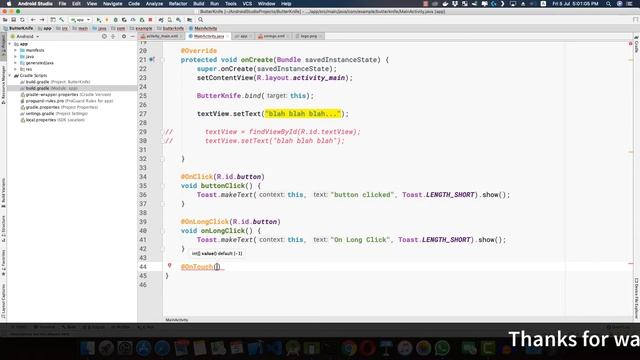Collapse the Gradle Scripts node
Image resolution: width=640 pixels, height=360 pixels.
click(x=10, y=76)
